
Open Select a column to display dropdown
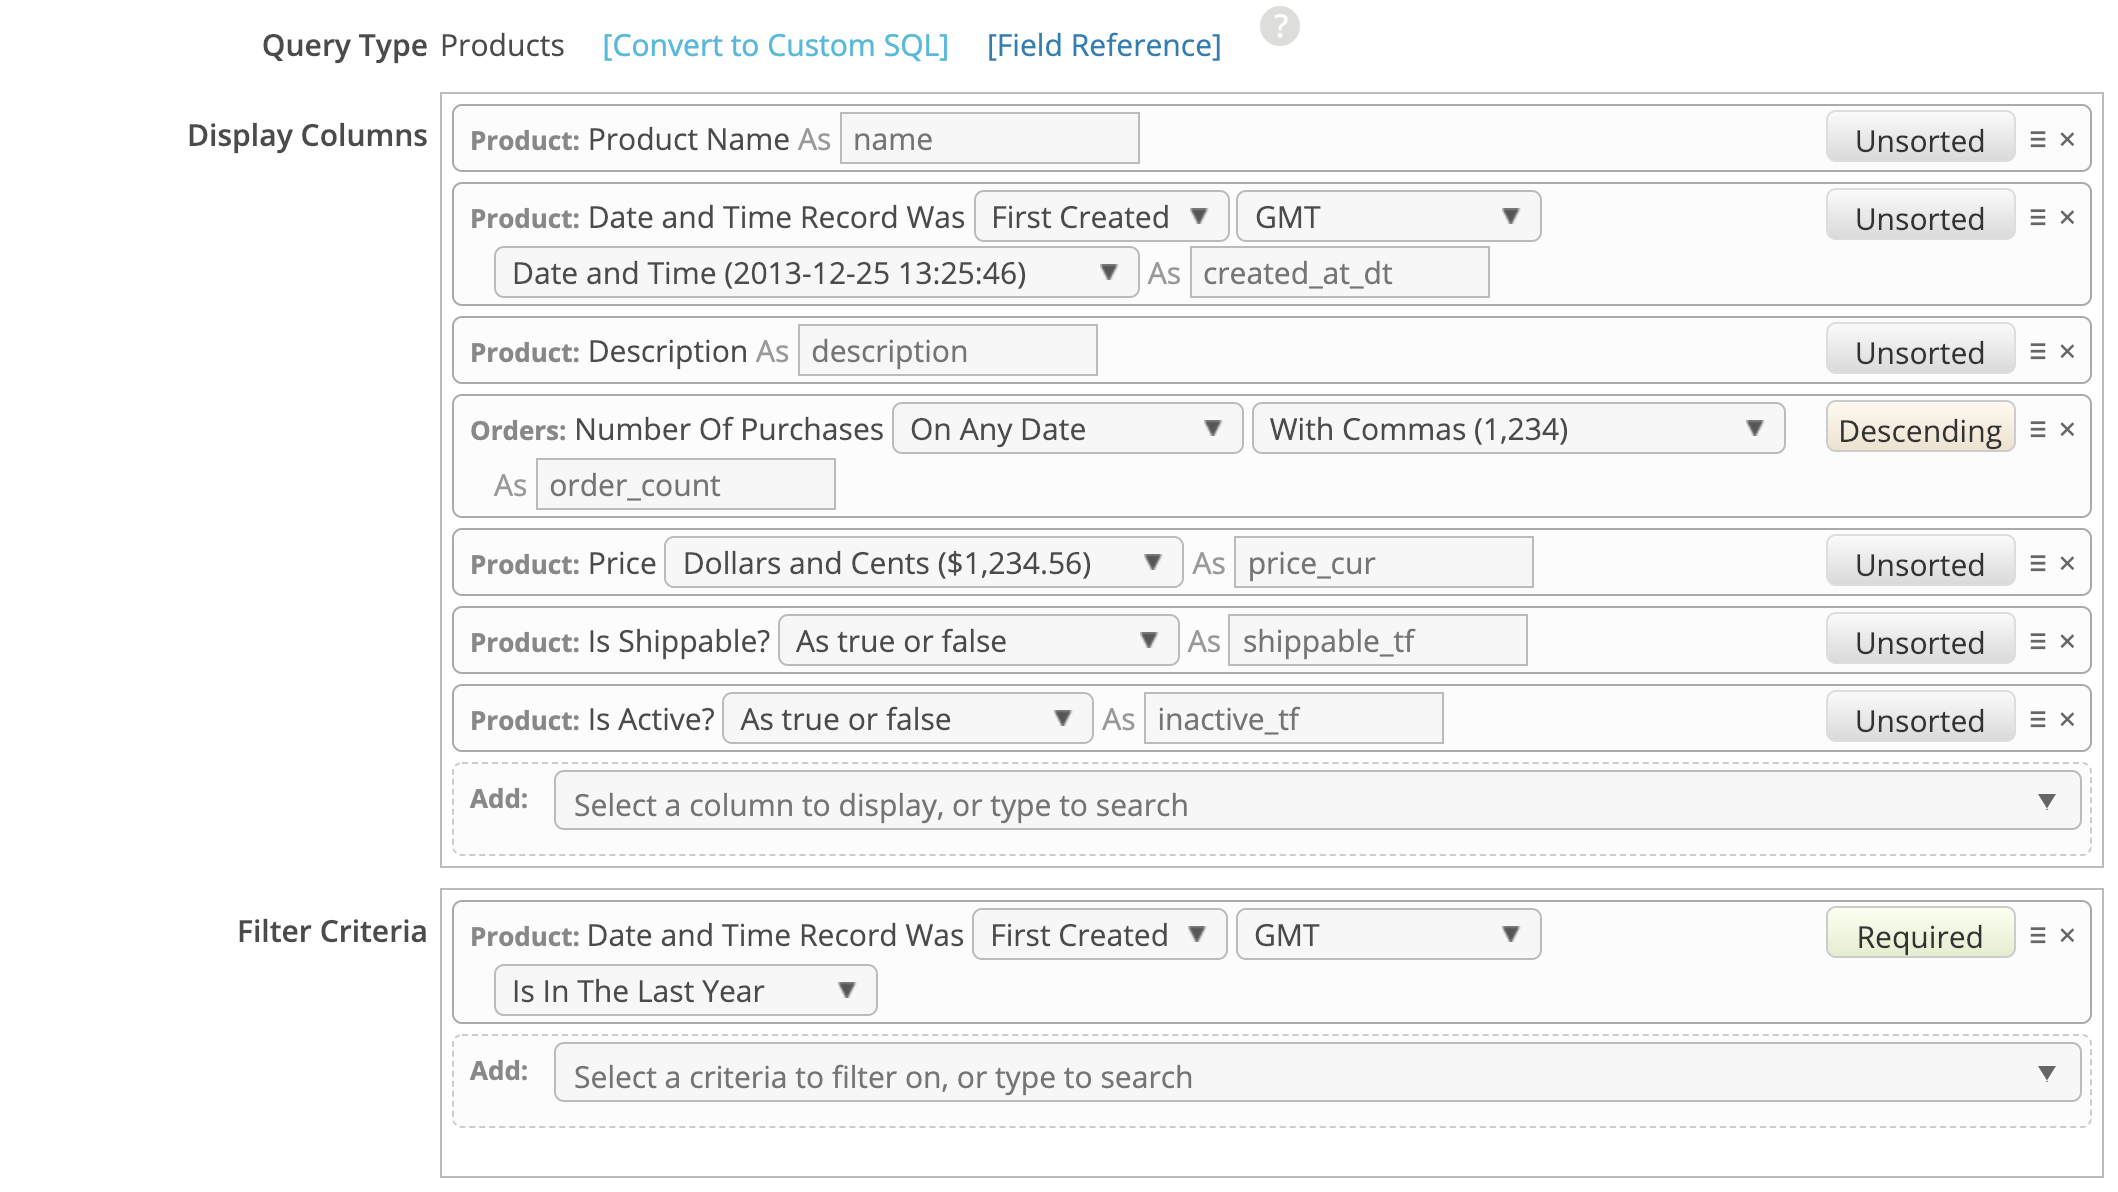coord(1316,803)
